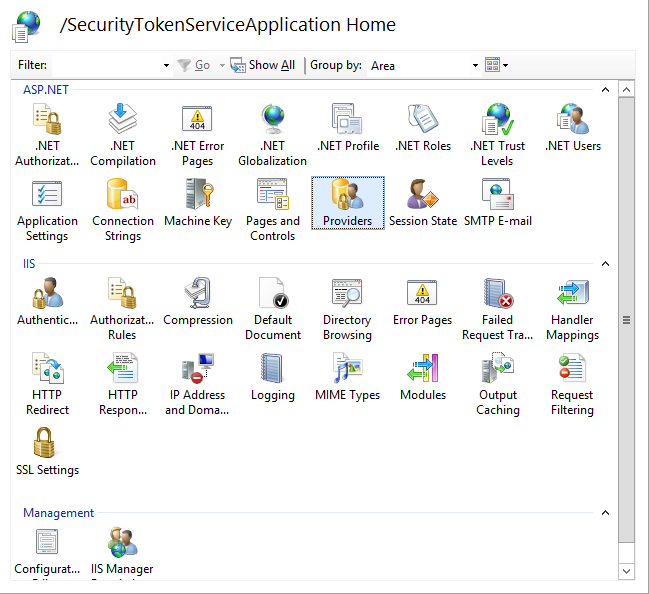Open Directory Browsing
Viewport: 649px width, 594px height.
pos(347,309)
